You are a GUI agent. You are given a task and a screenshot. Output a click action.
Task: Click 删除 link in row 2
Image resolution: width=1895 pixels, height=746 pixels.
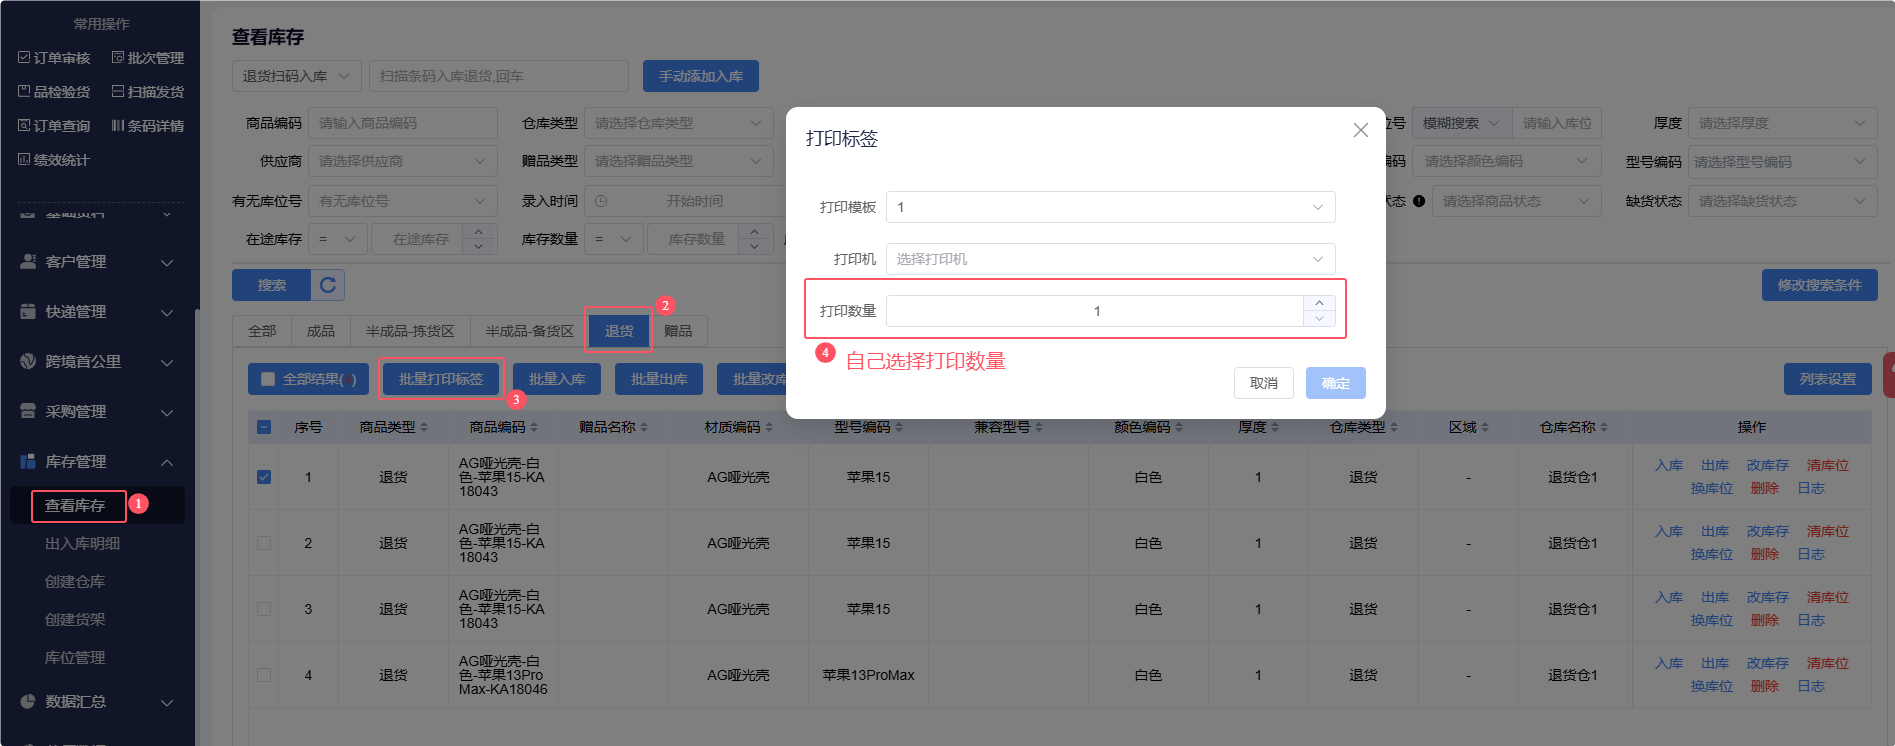(1765, 554)
